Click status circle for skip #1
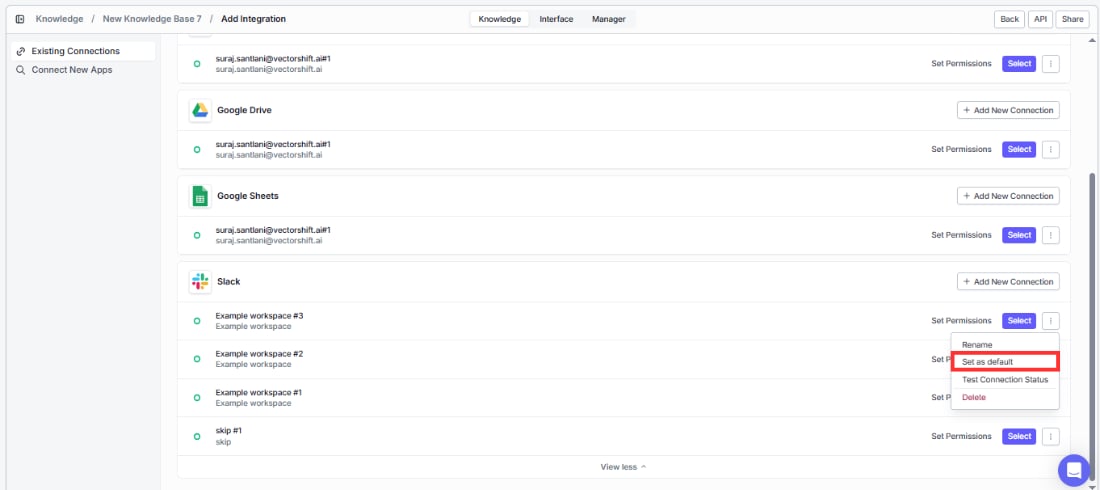The width and height of the screenshot is (1100, 490). click(197, 436)
